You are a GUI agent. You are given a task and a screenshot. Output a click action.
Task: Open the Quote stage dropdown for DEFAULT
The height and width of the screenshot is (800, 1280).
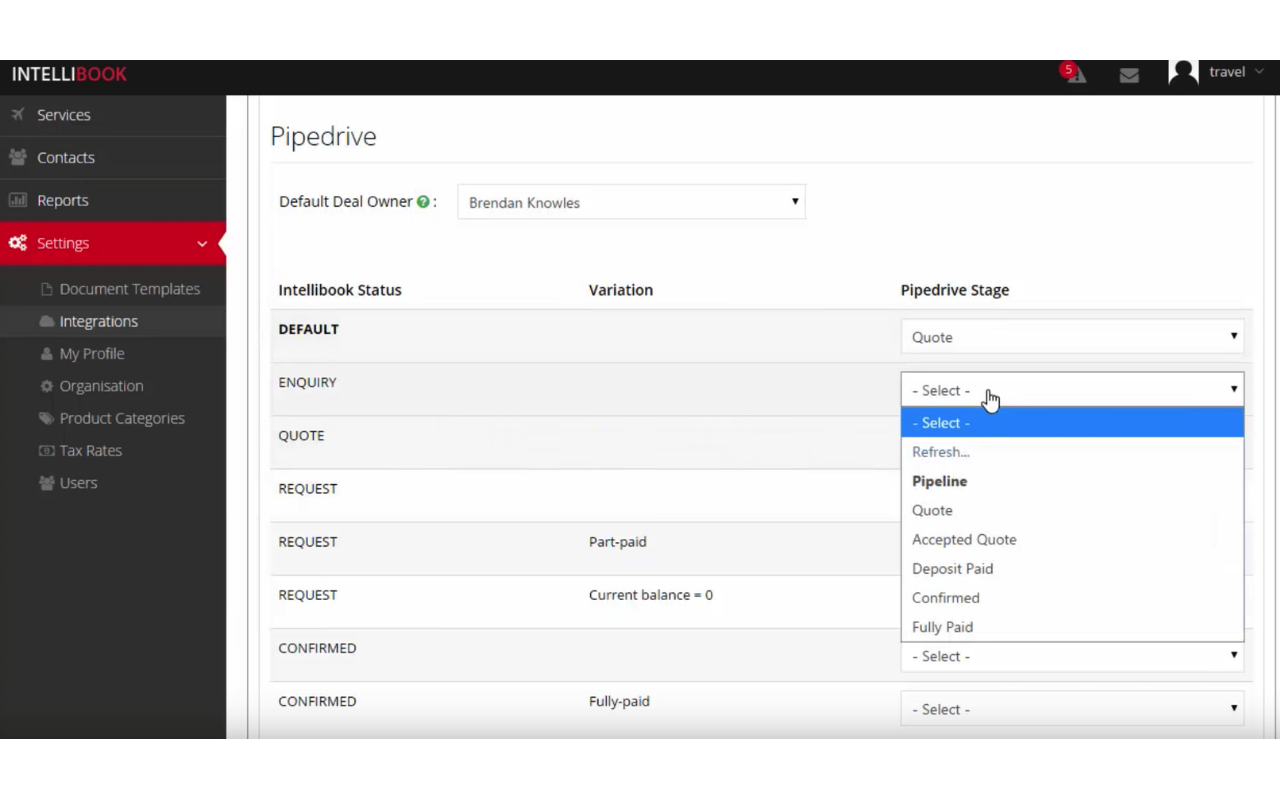[x=1071, y=337]
